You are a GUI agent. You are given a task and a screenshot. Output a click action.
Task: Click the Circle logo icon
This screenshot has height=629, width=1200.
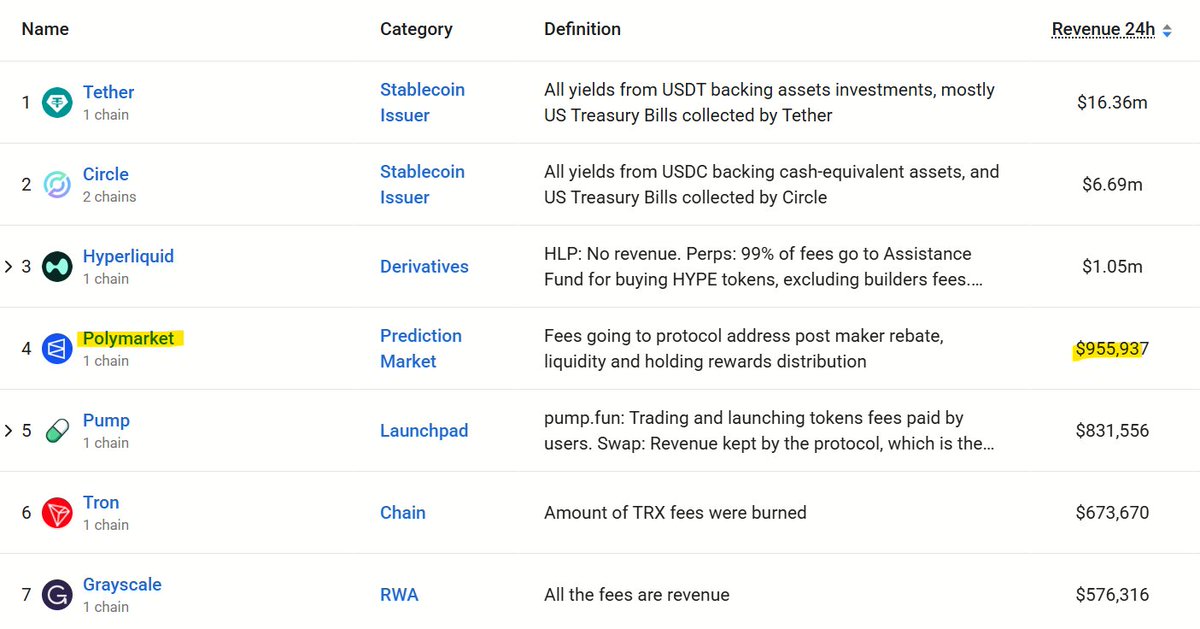57,185
